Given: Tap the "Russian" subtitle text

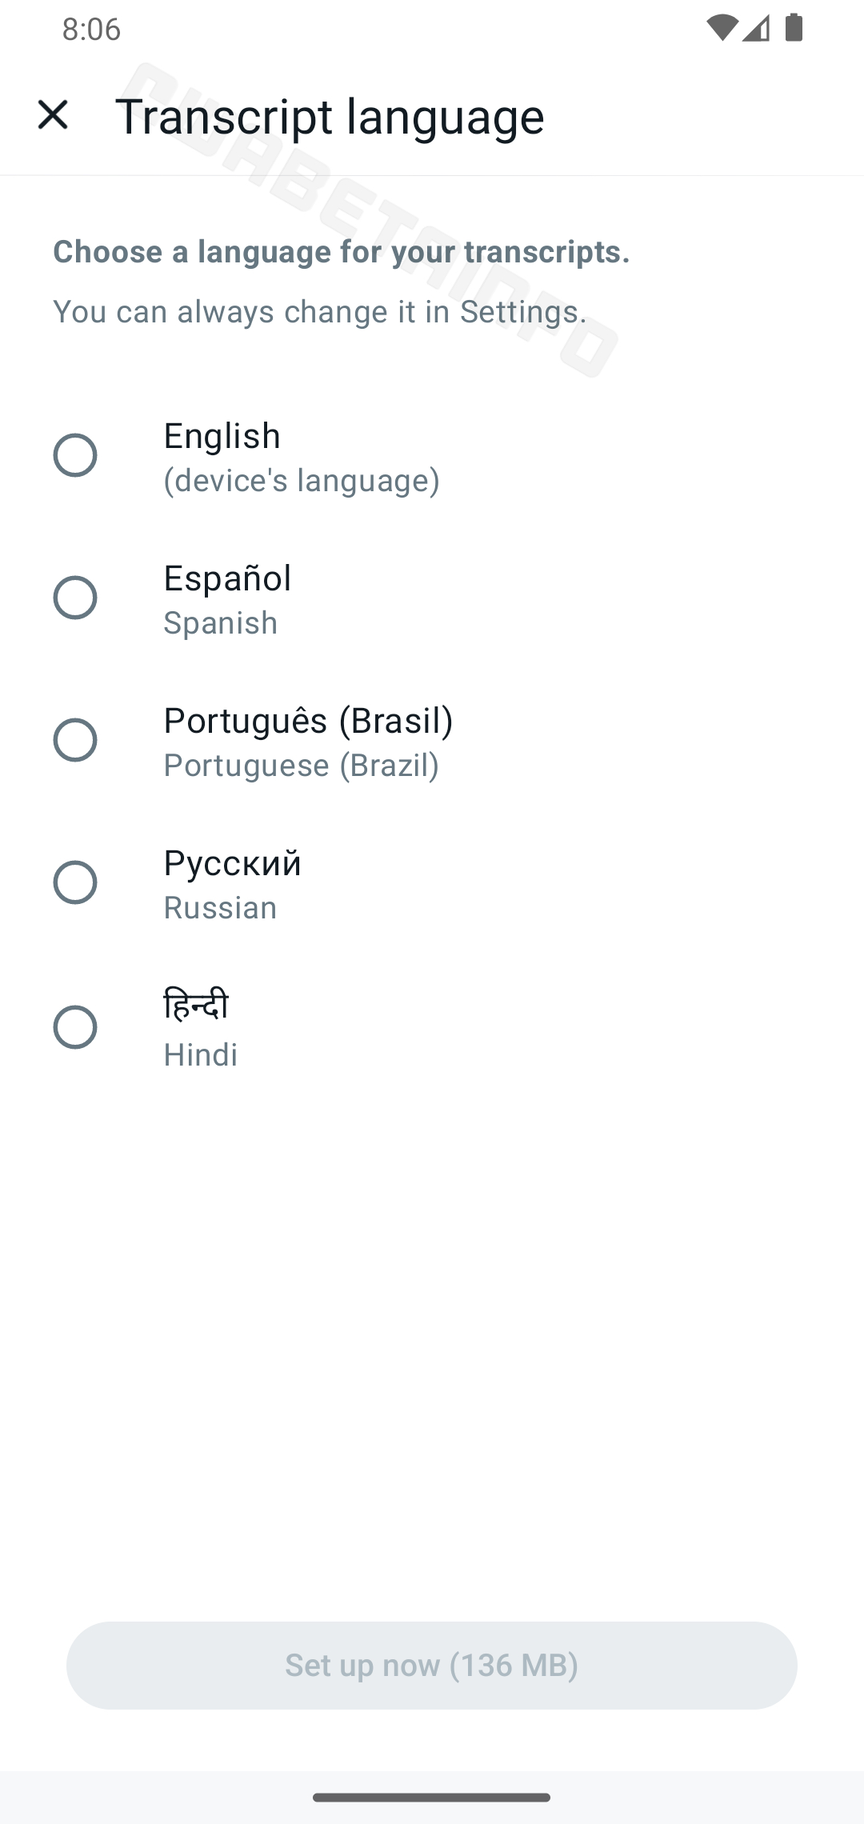Looking at the screenshot, I should click(x=220, y=908).
